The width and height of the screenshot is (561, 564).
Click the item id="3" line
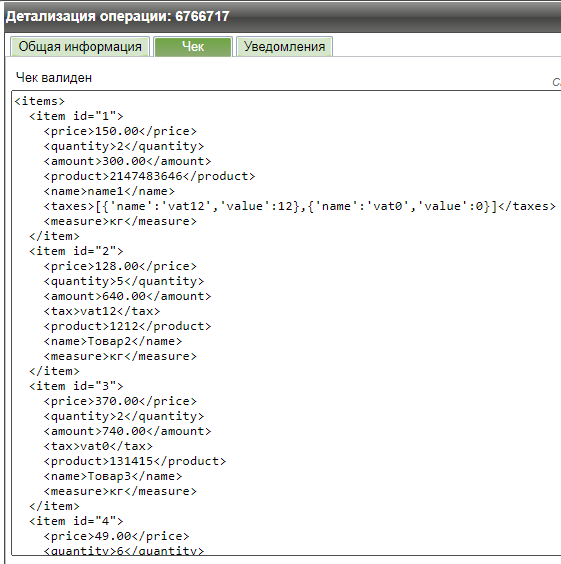[x=76, y=386]
